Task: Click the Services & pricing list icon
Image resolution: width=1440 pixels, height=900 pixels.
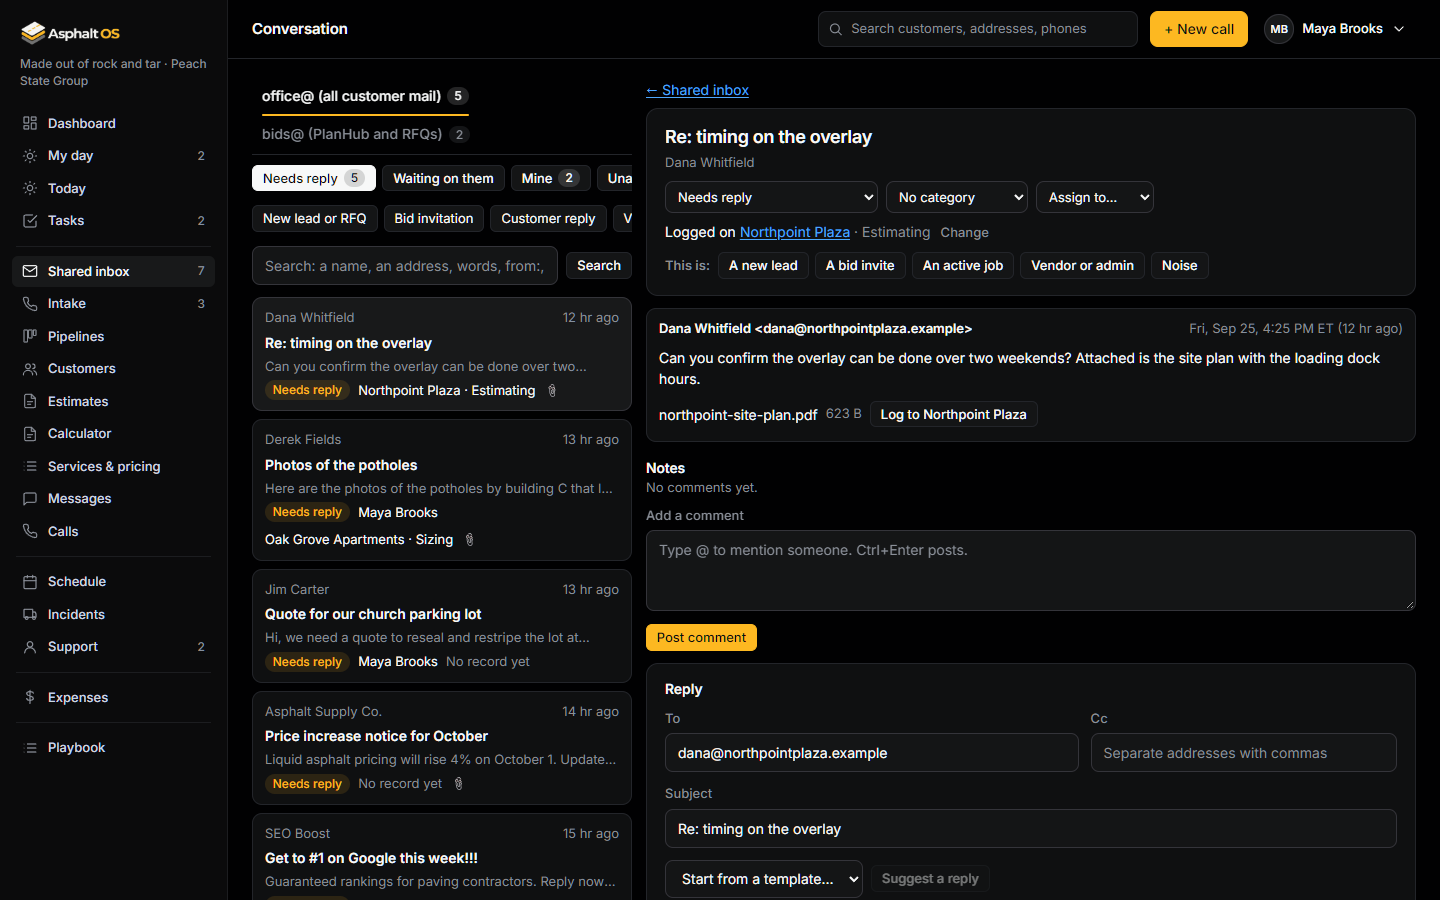Action: pos(30,466)
